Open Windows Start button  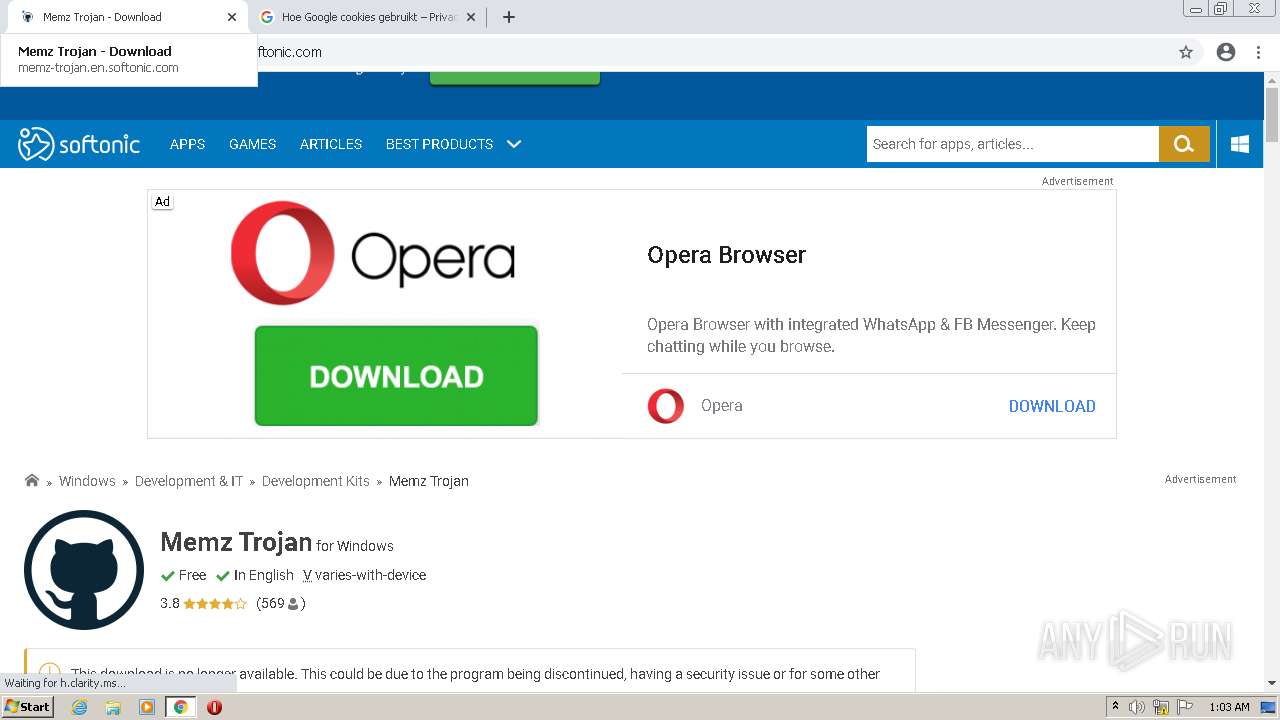coord(27,706)
